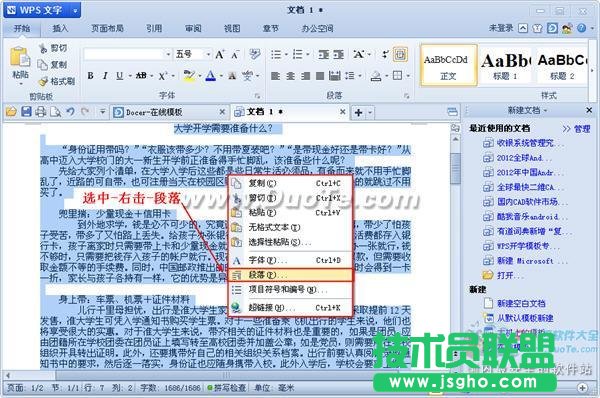Screen dimensions: 600x398
Task: Click the print preview icon
Action: coord(55,112)
